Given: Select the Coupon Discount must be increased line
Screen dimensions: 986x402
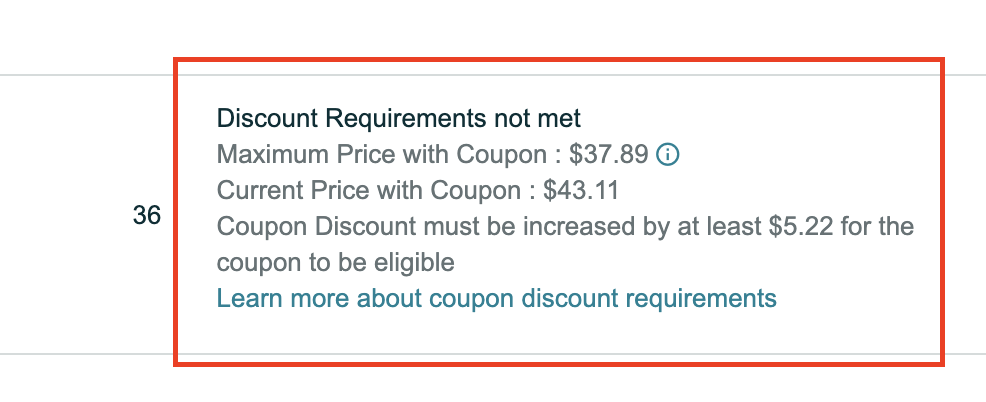Looking at the screenshot, I should coord(565,226).
